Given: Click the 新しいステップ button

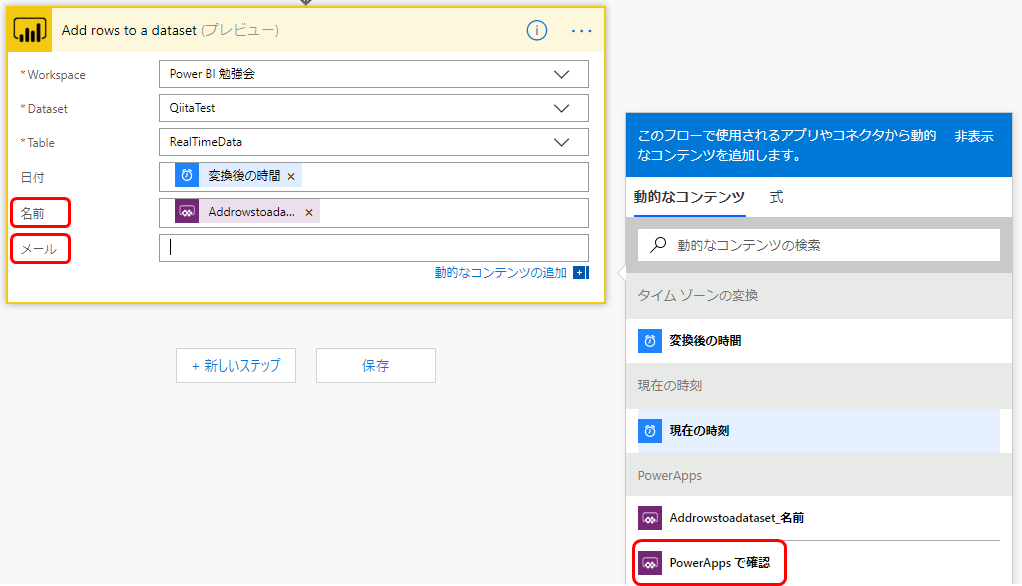Looking at the screenshot, I should pos(235,365).
